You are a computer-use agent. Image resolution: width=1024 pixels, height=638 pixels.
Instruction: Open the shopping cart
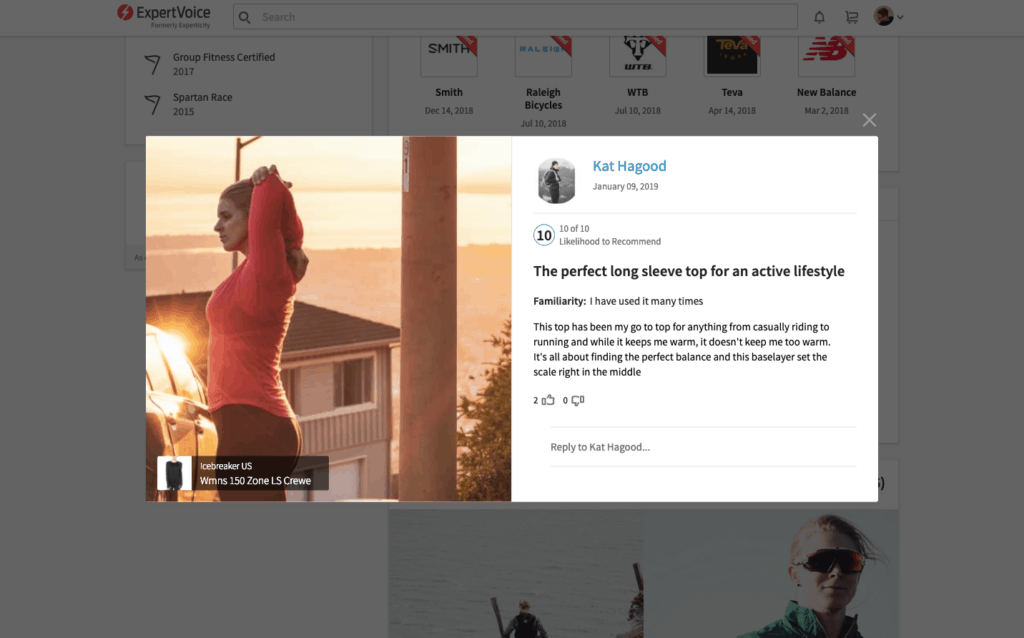point(851,17)
